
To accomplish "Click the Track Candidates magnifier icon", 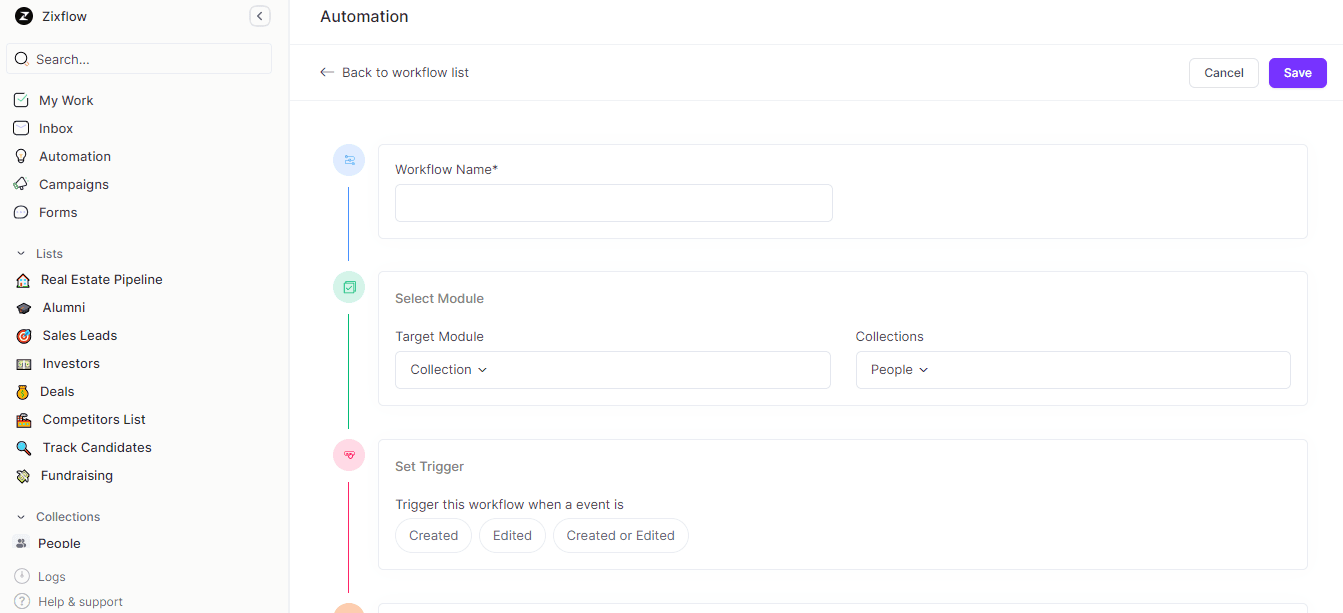I will [23, 447].
